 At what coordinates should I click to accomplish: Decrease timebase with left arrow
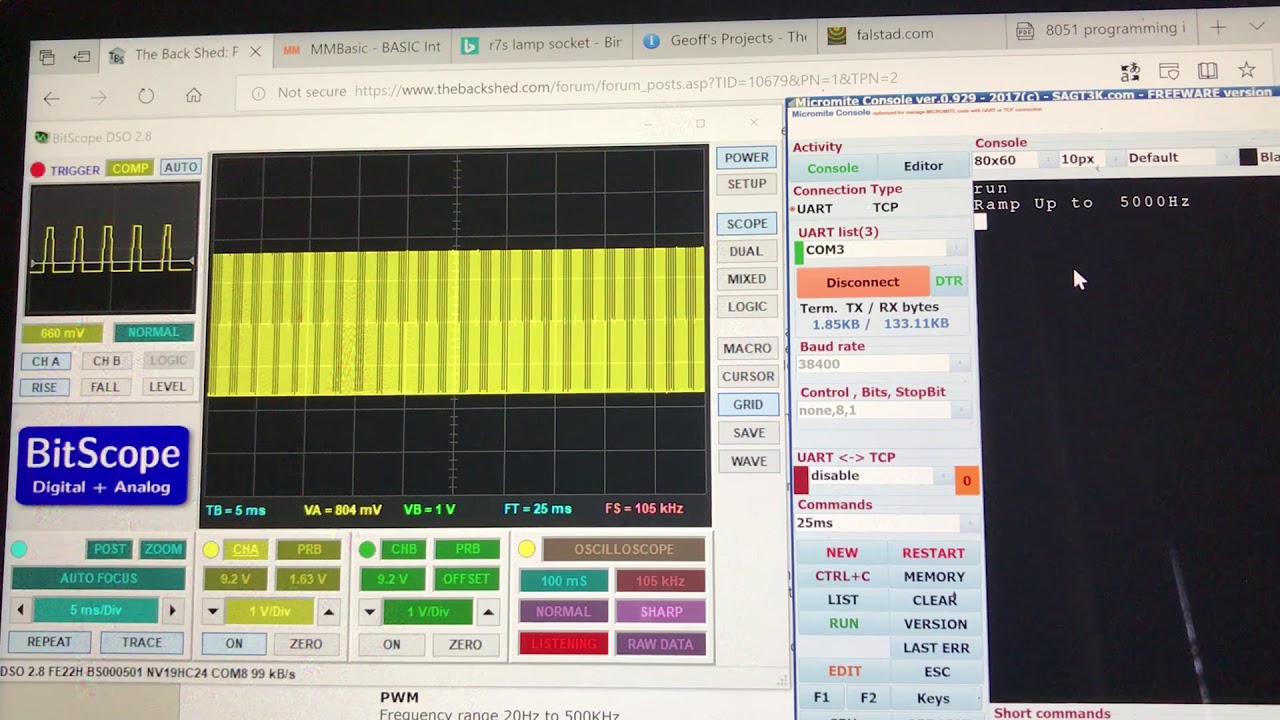21,610
